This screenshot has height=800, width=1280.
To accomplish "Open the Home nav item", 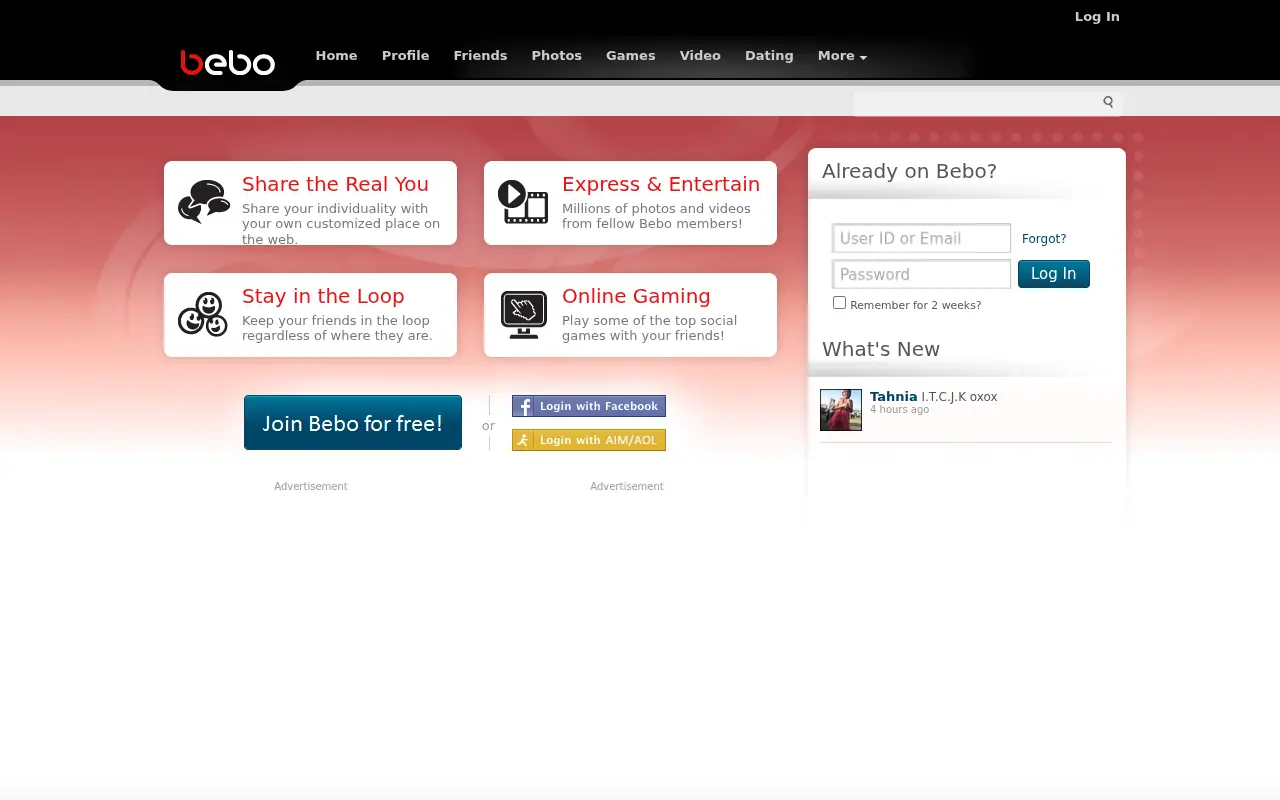I will click(x=336, y=56).
